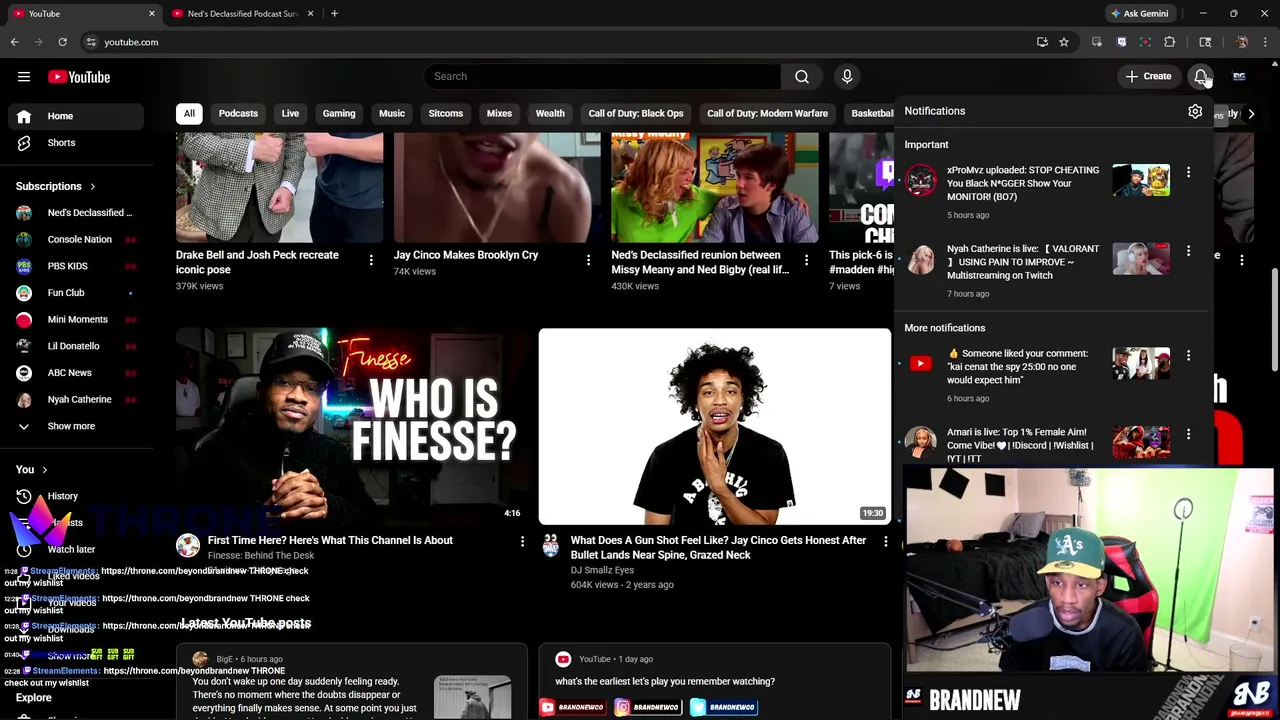The height and width of the screenshot is (720, 1280).
Task: Open options for Amari live notification
Action: 1188,434
